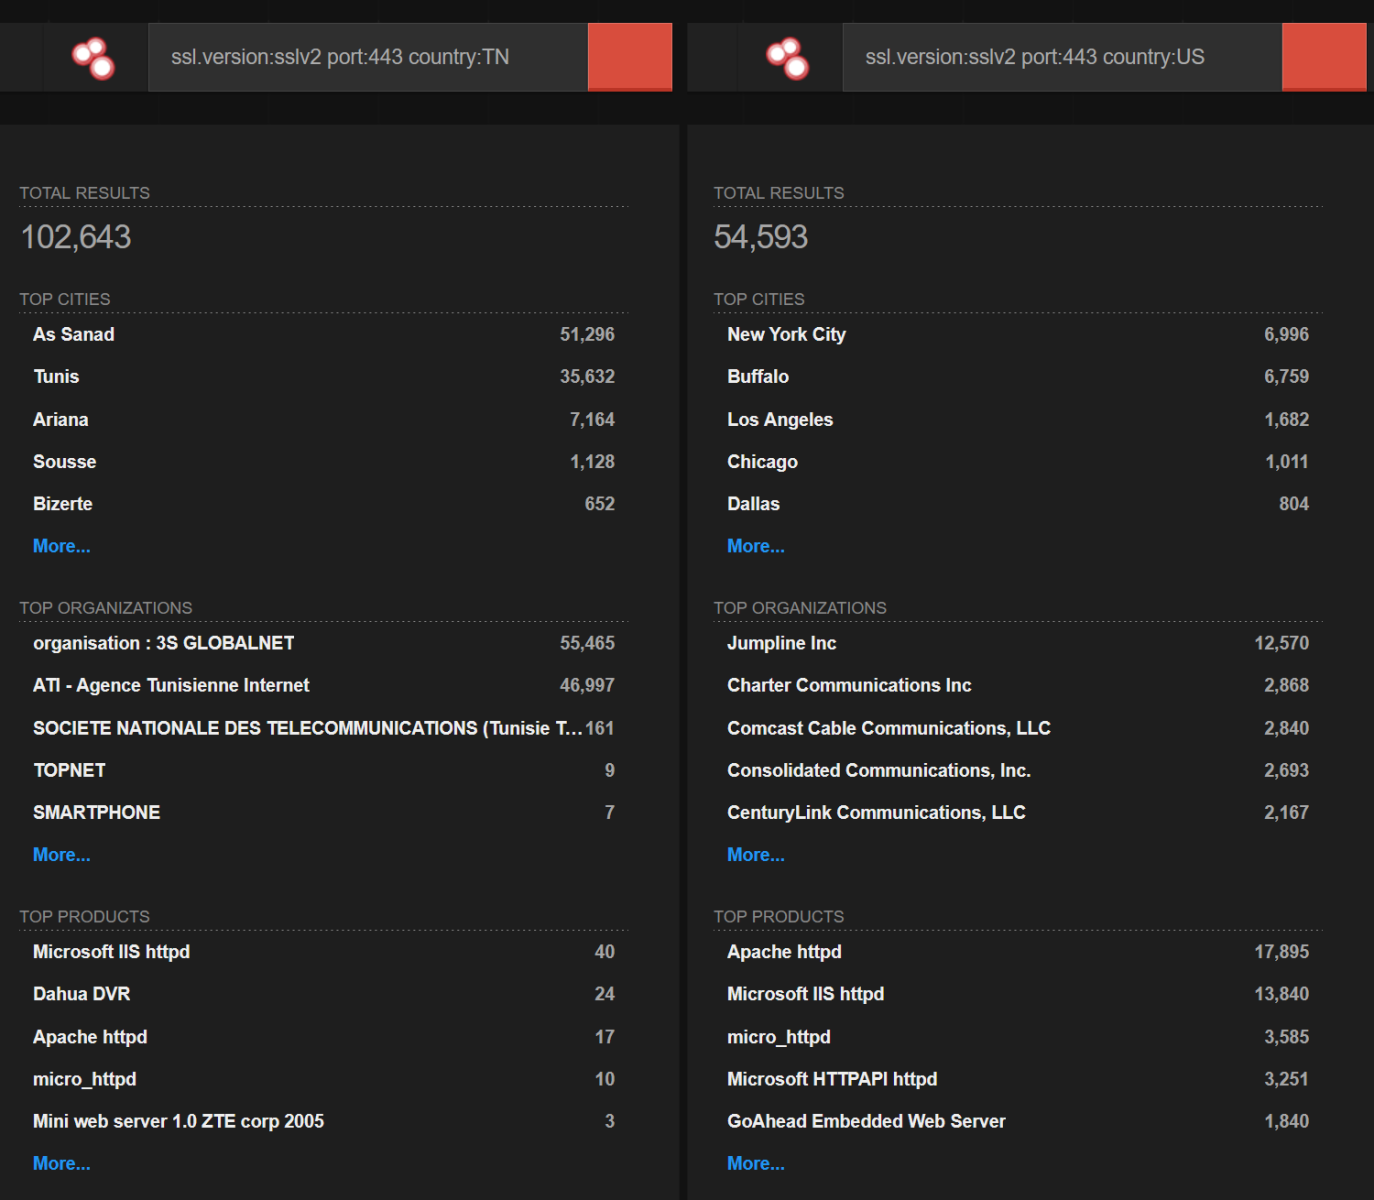Click the count 3,251 for Microsoft HTTPAPI

(x=1287, y=1079)
